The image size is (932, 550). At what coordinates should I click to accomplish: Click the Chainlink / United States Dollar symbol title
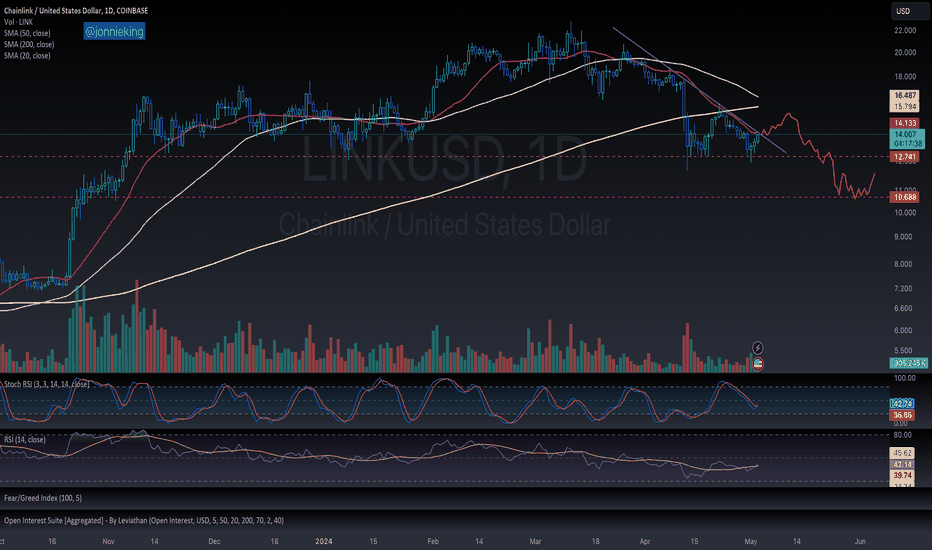[x=76, y=11]
